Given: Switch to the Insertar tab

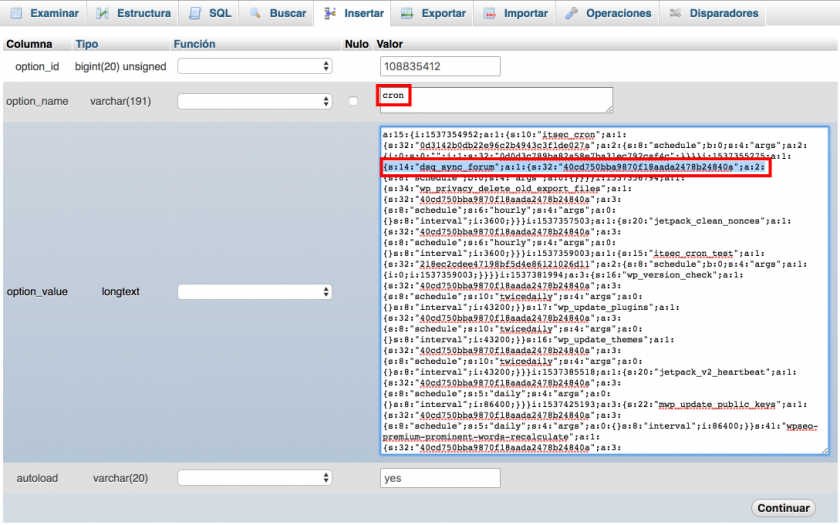Looking at the screenshot, I should point(353,14).
